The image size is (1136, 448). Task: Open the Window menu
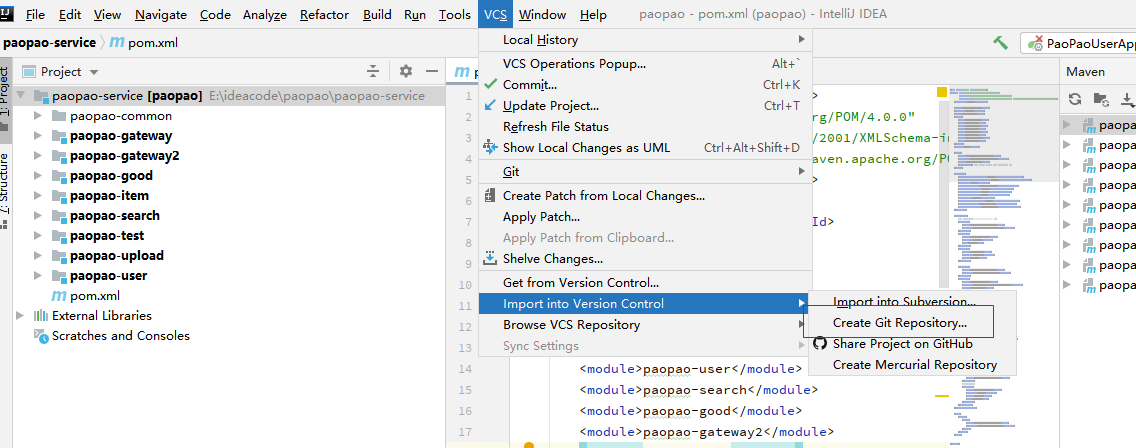click(542, 14)
